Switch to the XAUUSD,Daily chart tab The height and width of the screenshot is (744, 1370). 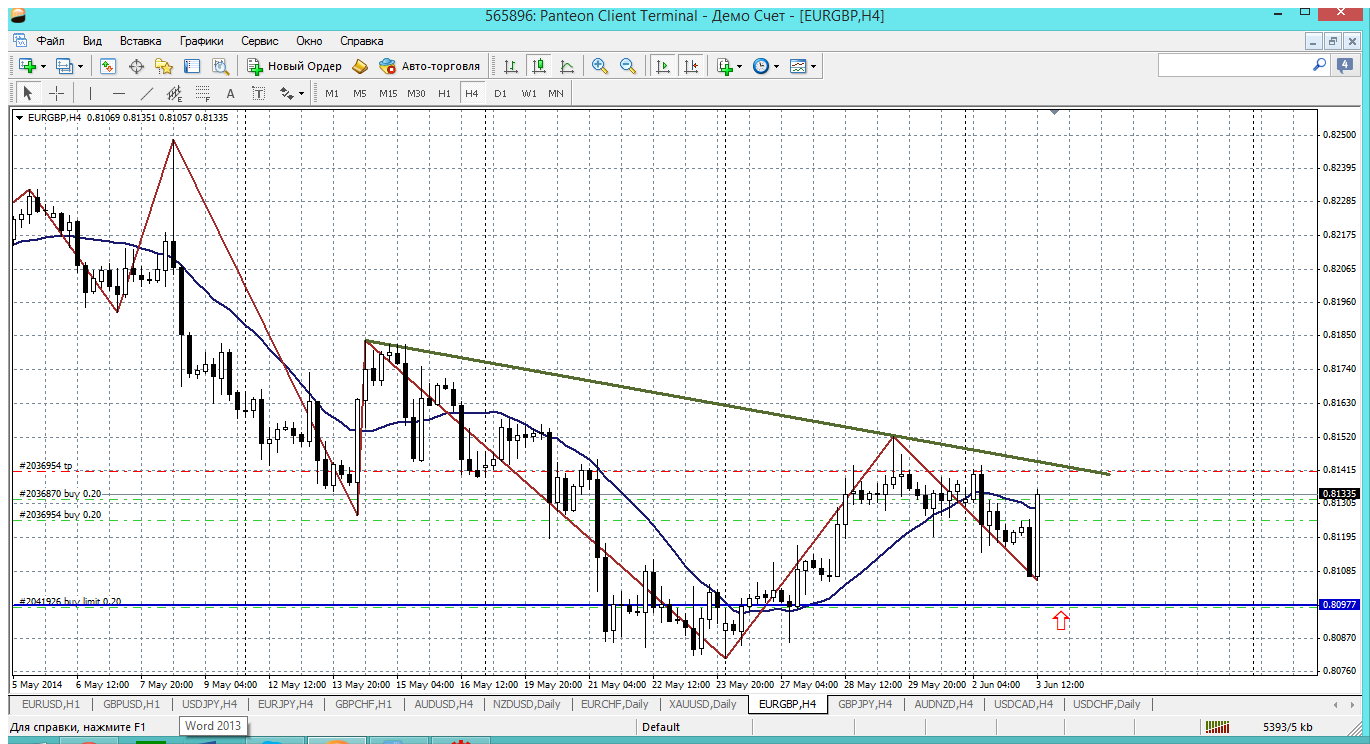703,704
